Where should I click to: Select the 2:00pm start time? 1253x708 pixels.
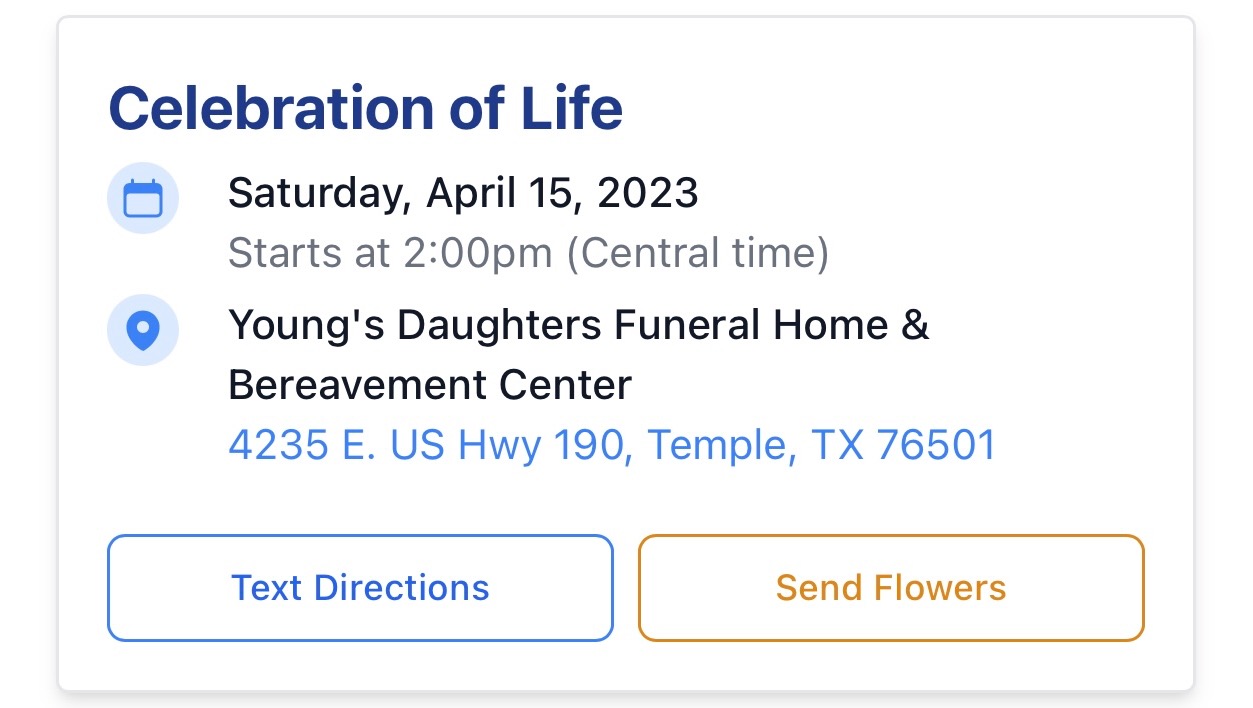(477, 254)
